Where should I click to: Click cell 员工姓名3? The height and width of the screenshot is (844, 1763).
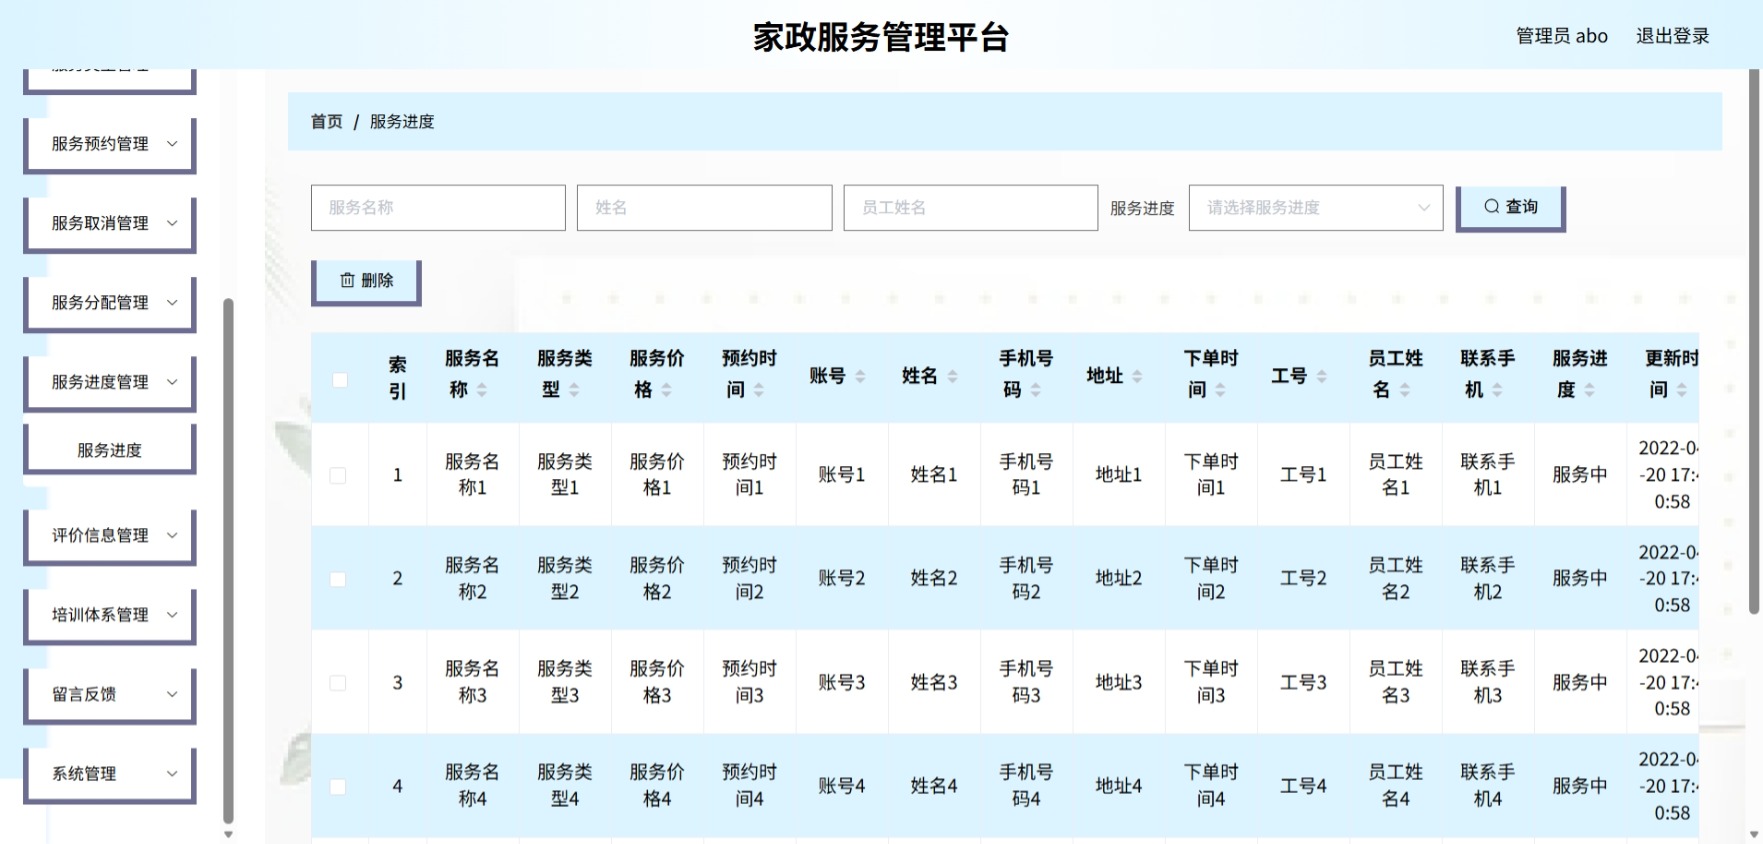point(1395,682)
